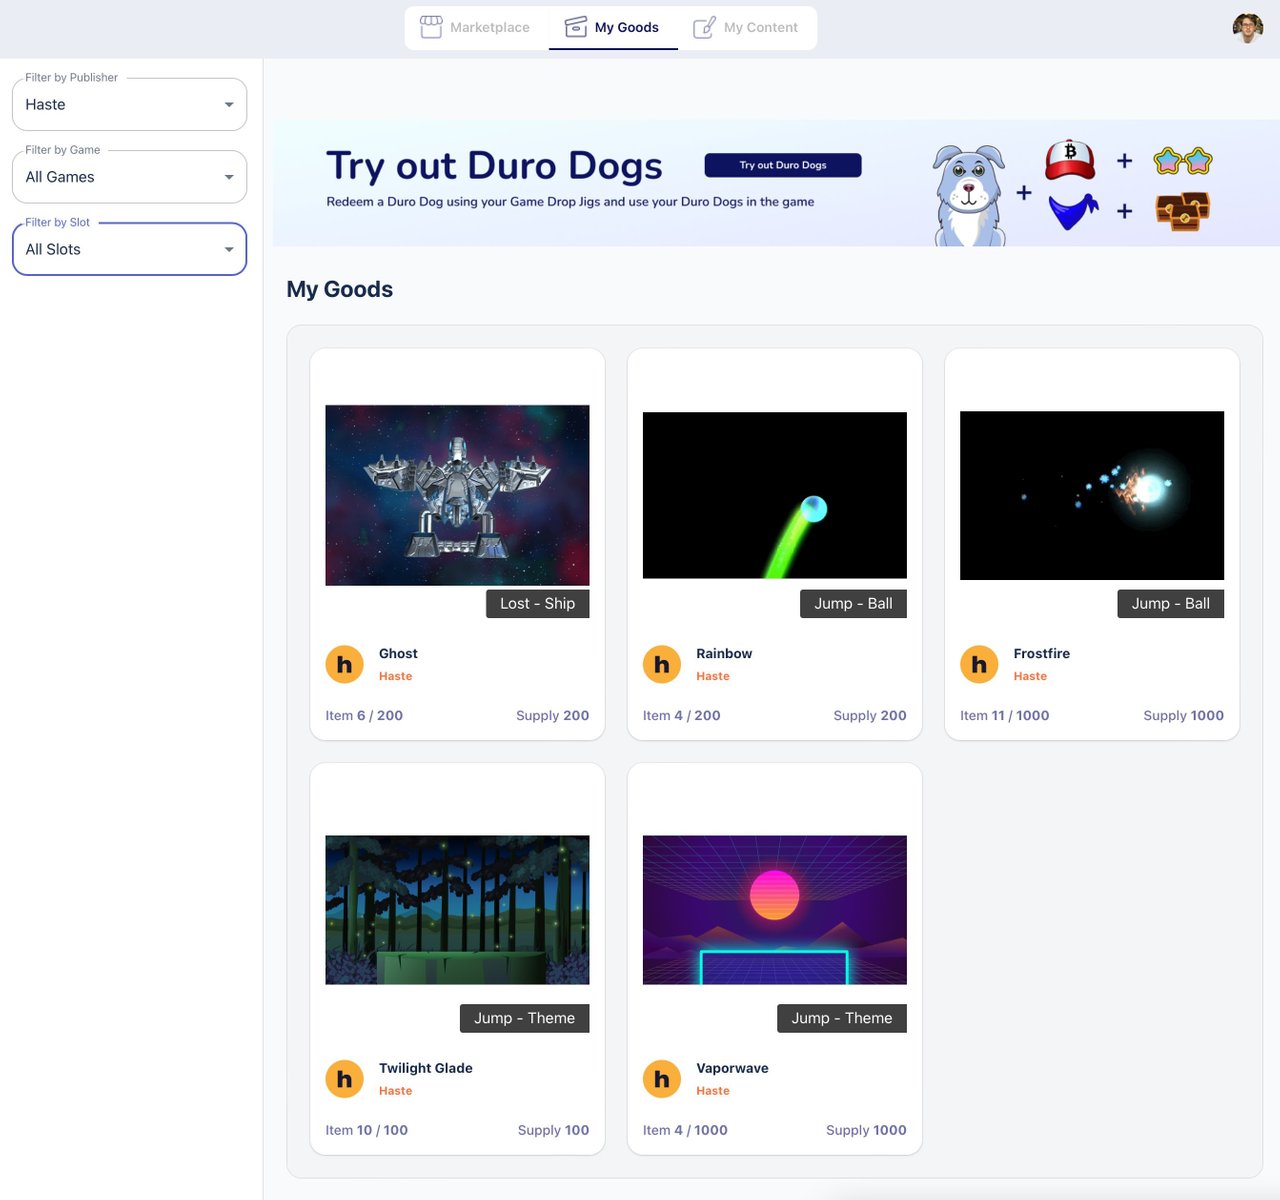Click the Ghost item title
The width and height of the screenshot is (1280, 1200).
point(398,653)
